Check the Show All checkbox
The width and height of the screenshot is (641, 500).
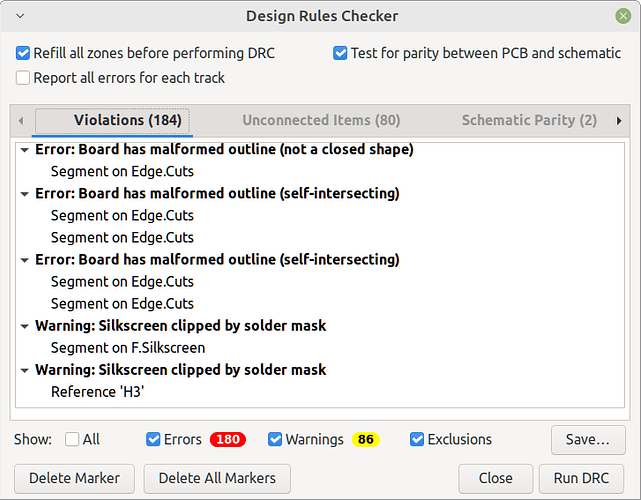[72, 439]
